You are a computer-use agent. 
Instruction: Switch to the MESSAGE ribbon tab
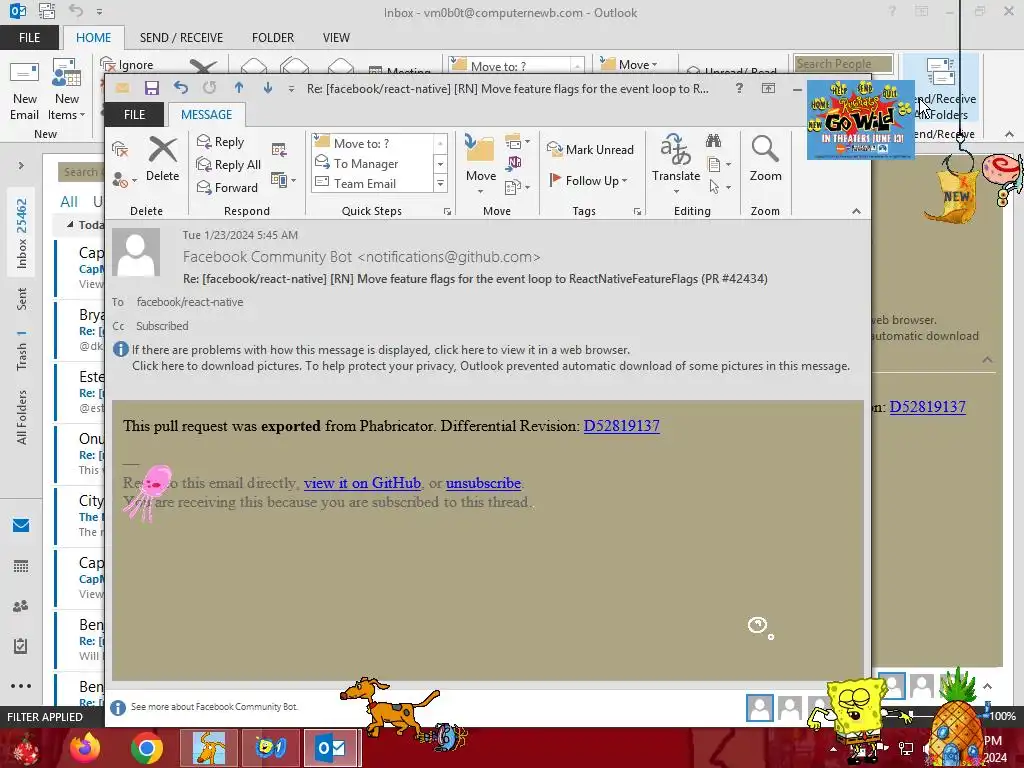click(x=206, y=114)
